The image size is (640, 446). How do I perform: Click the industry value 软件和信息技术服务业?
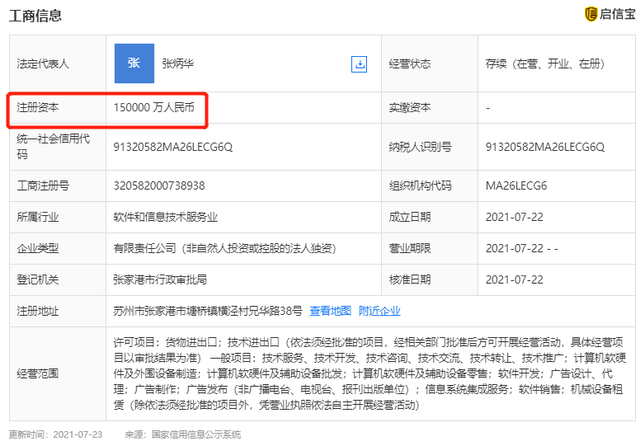166,215
